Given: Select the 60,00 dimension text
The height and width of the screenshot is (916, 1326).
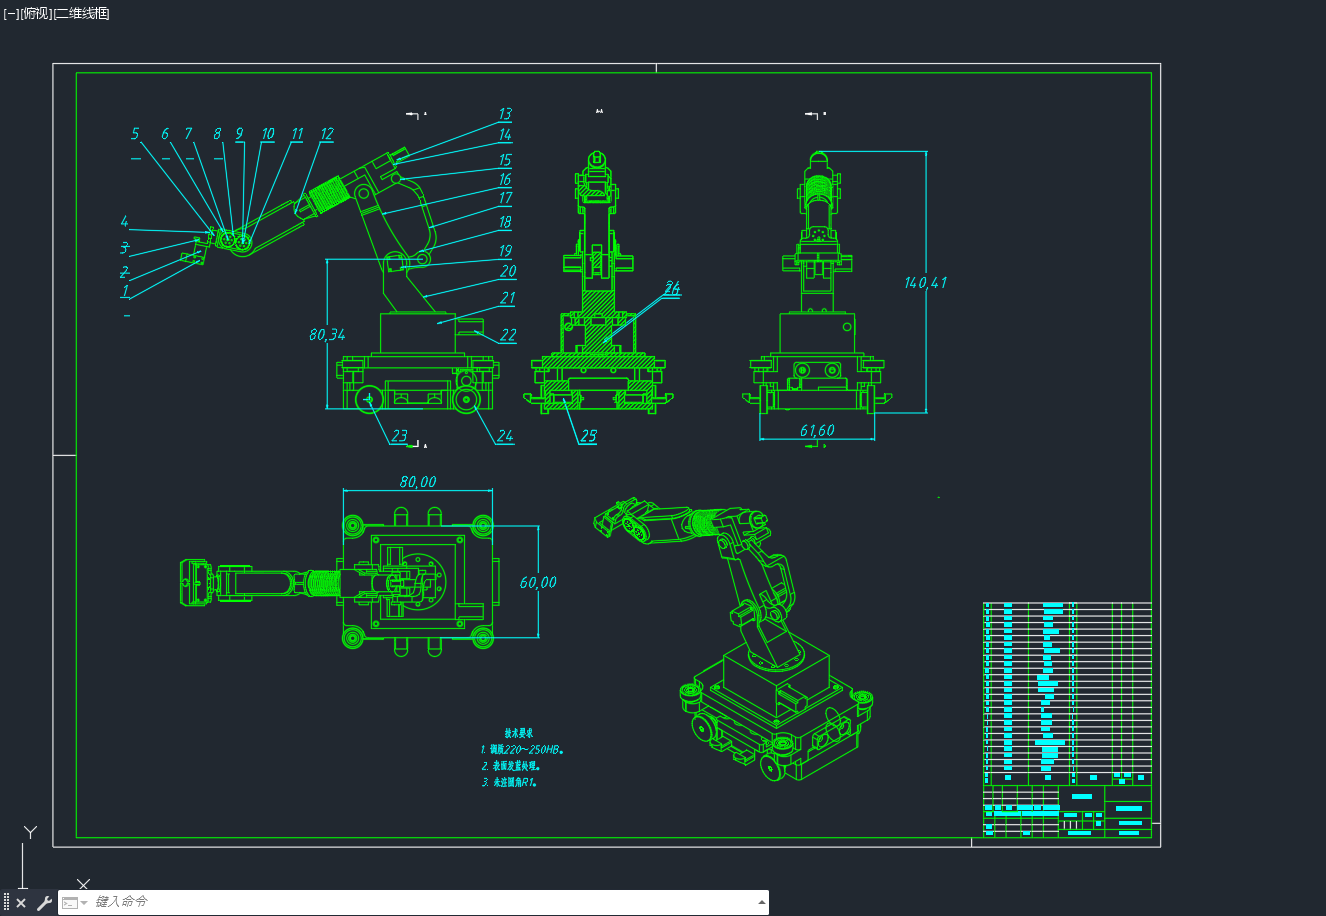Looking at the screenshot, I should (x=538, y=583).
